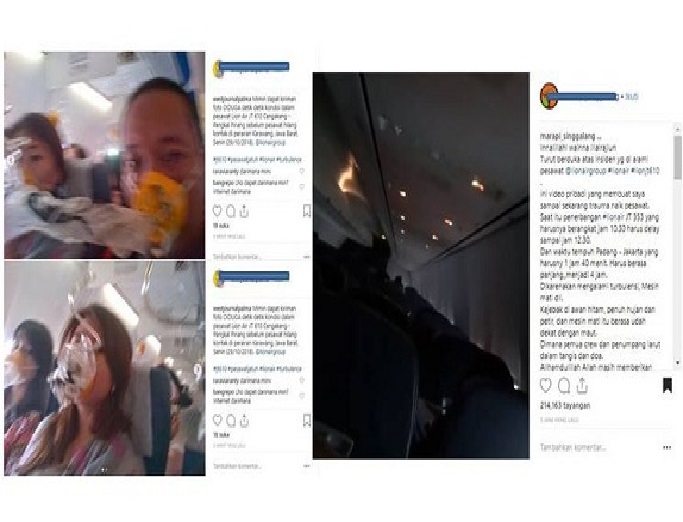The height and width of the screenshot is (522, 683).
Task: Open more options dots on the video post
Action: 666,447
